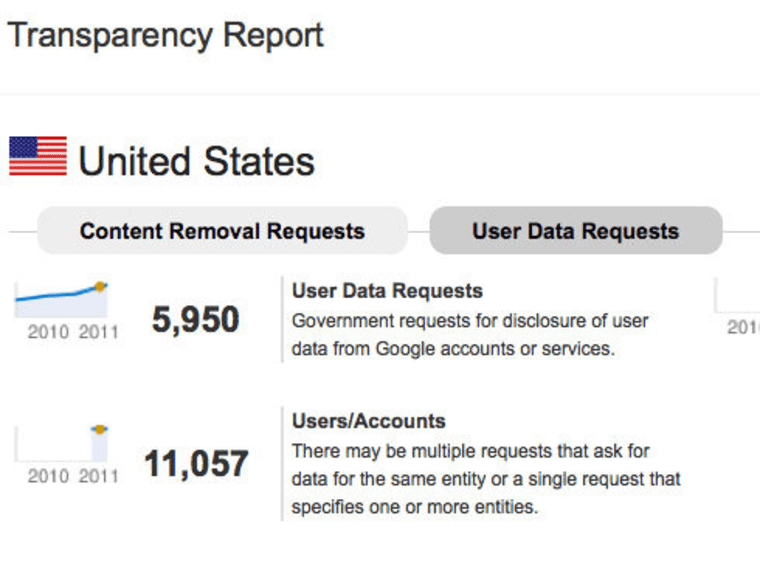760x563 pixels.
Task: Click the Government requests description text
Action: click(x=470, y=335)
